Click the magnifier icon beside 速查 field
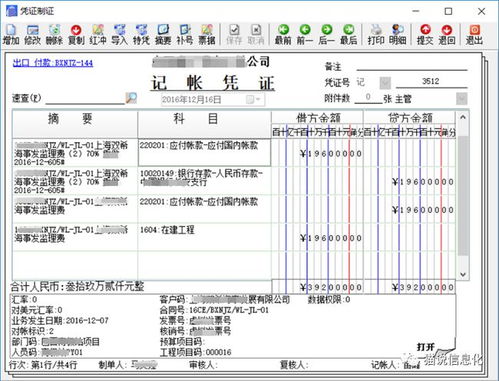The width and height of the screenshot is (499, 381). pyautogui.click(x=131, y=98)
